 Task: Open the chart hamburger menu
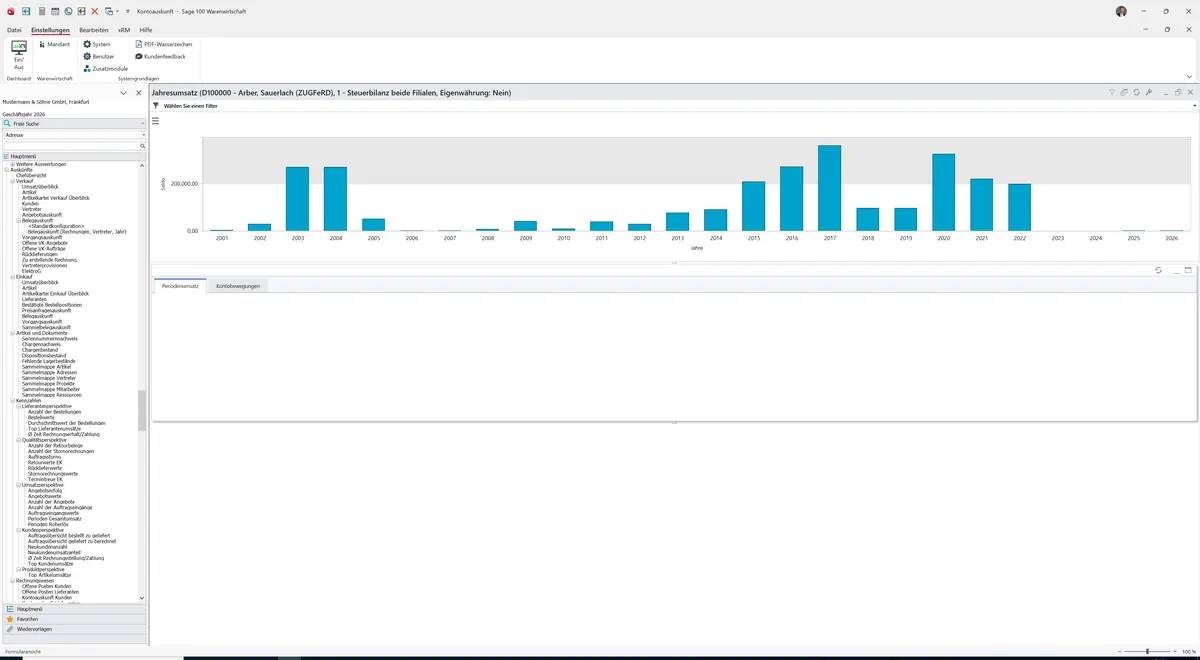(x=156, y=121)
